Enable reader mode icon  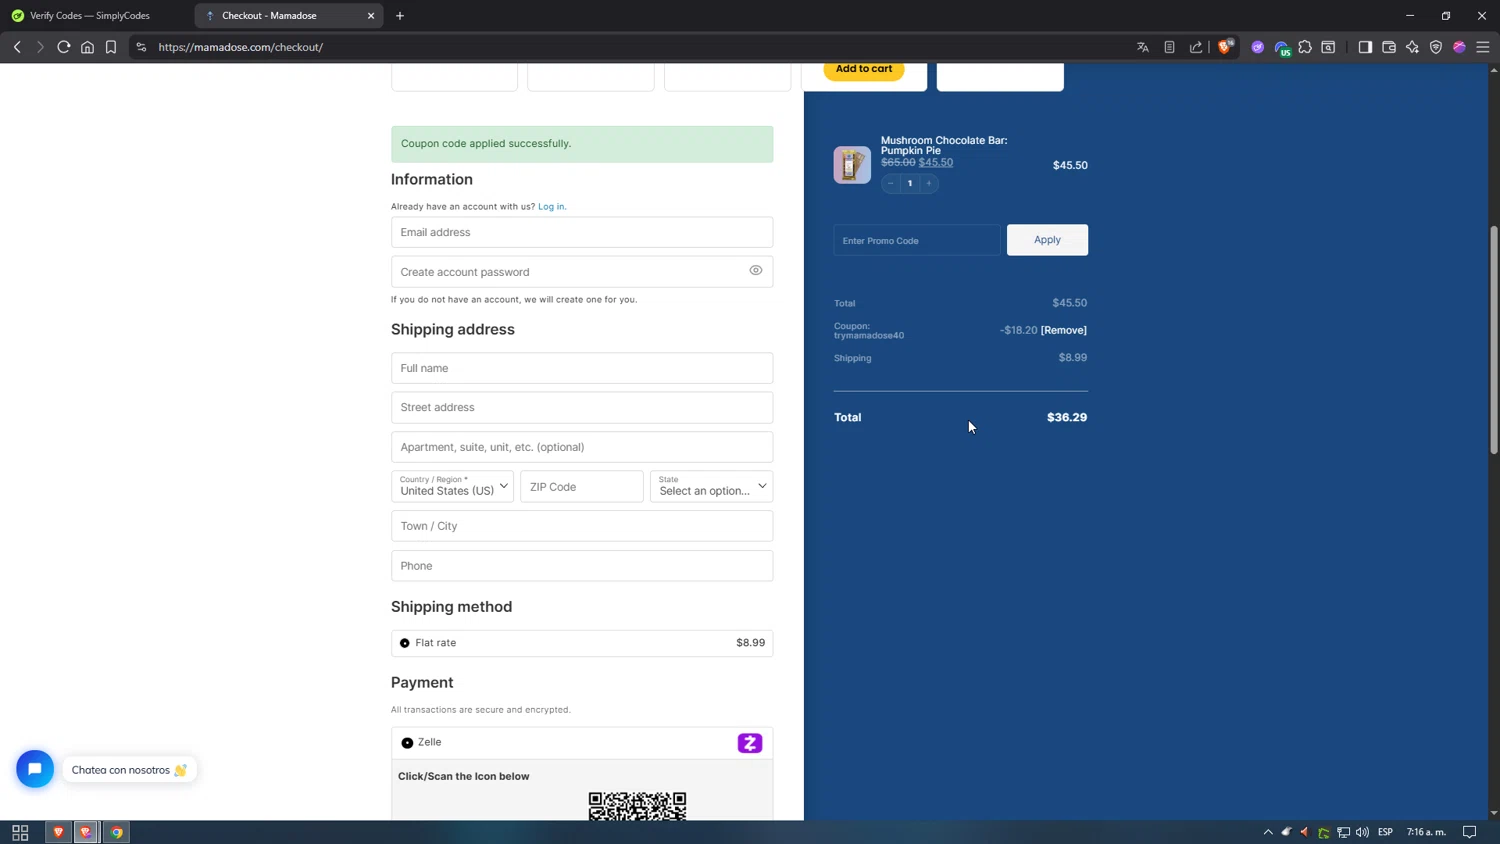pos(1169,47)
